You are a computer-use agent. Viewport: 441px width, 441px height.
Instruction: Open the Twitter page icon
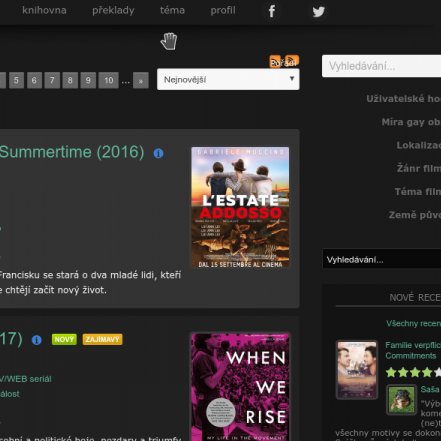pyautogui.click(x=318, y=12)
